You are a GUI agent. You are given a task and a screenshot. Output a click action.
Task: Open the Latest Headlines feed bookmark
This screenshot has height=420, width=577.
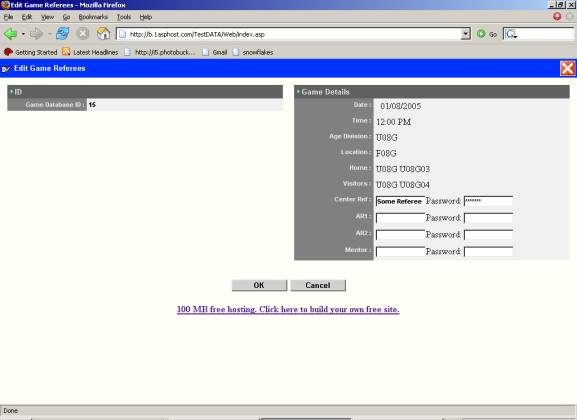(90, 52)
